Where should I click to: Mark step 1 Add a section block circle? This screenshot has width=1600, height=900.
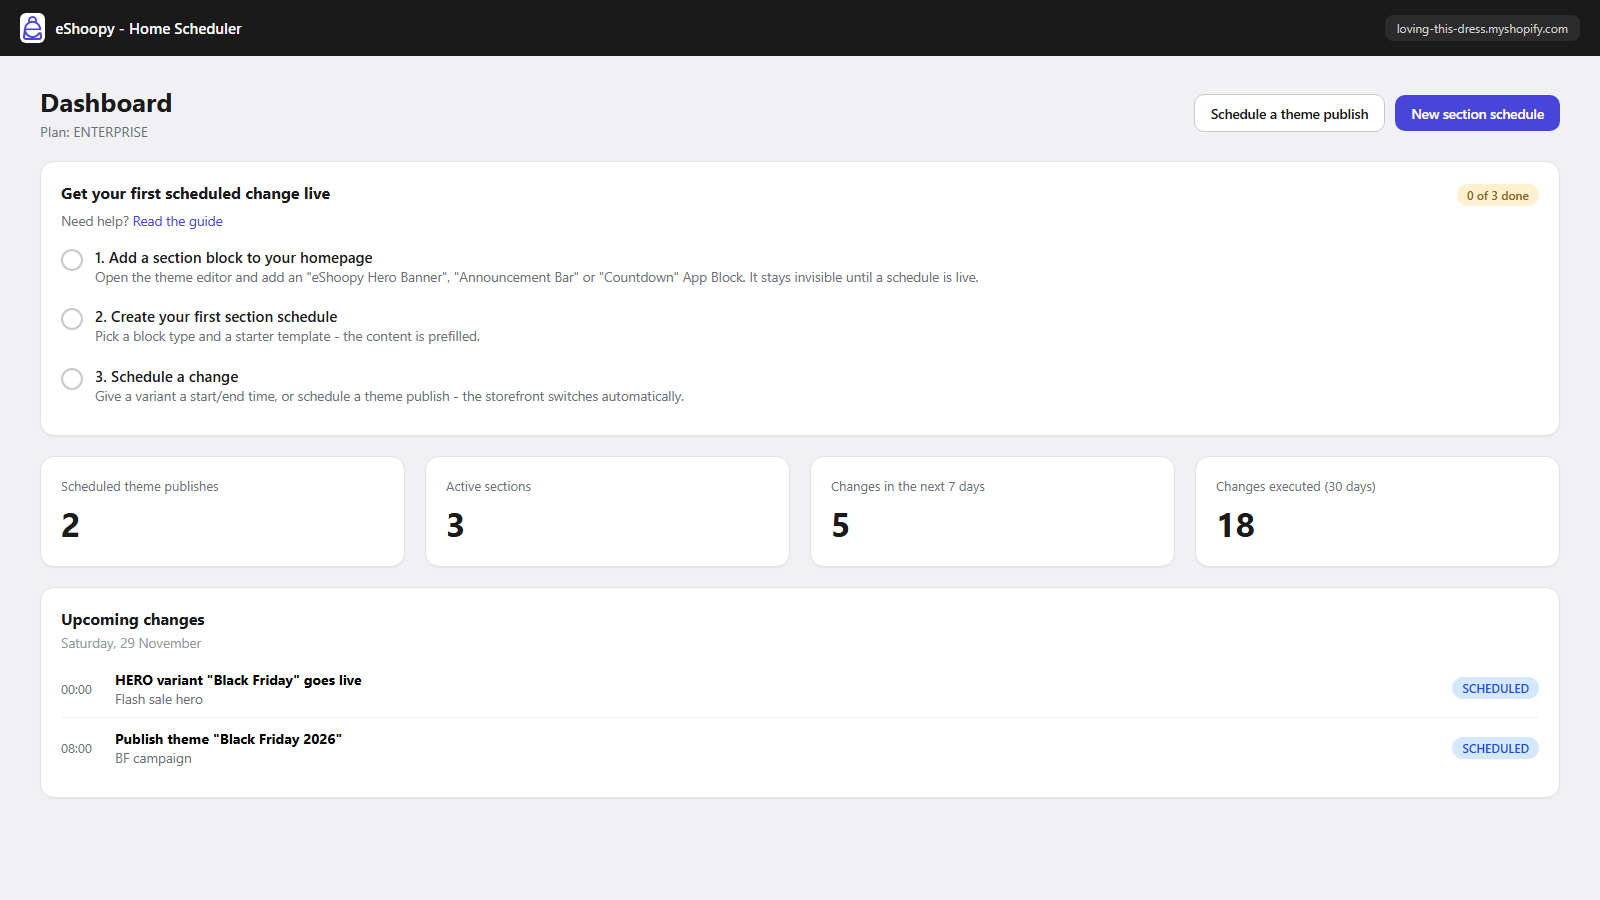click(72, 260)
